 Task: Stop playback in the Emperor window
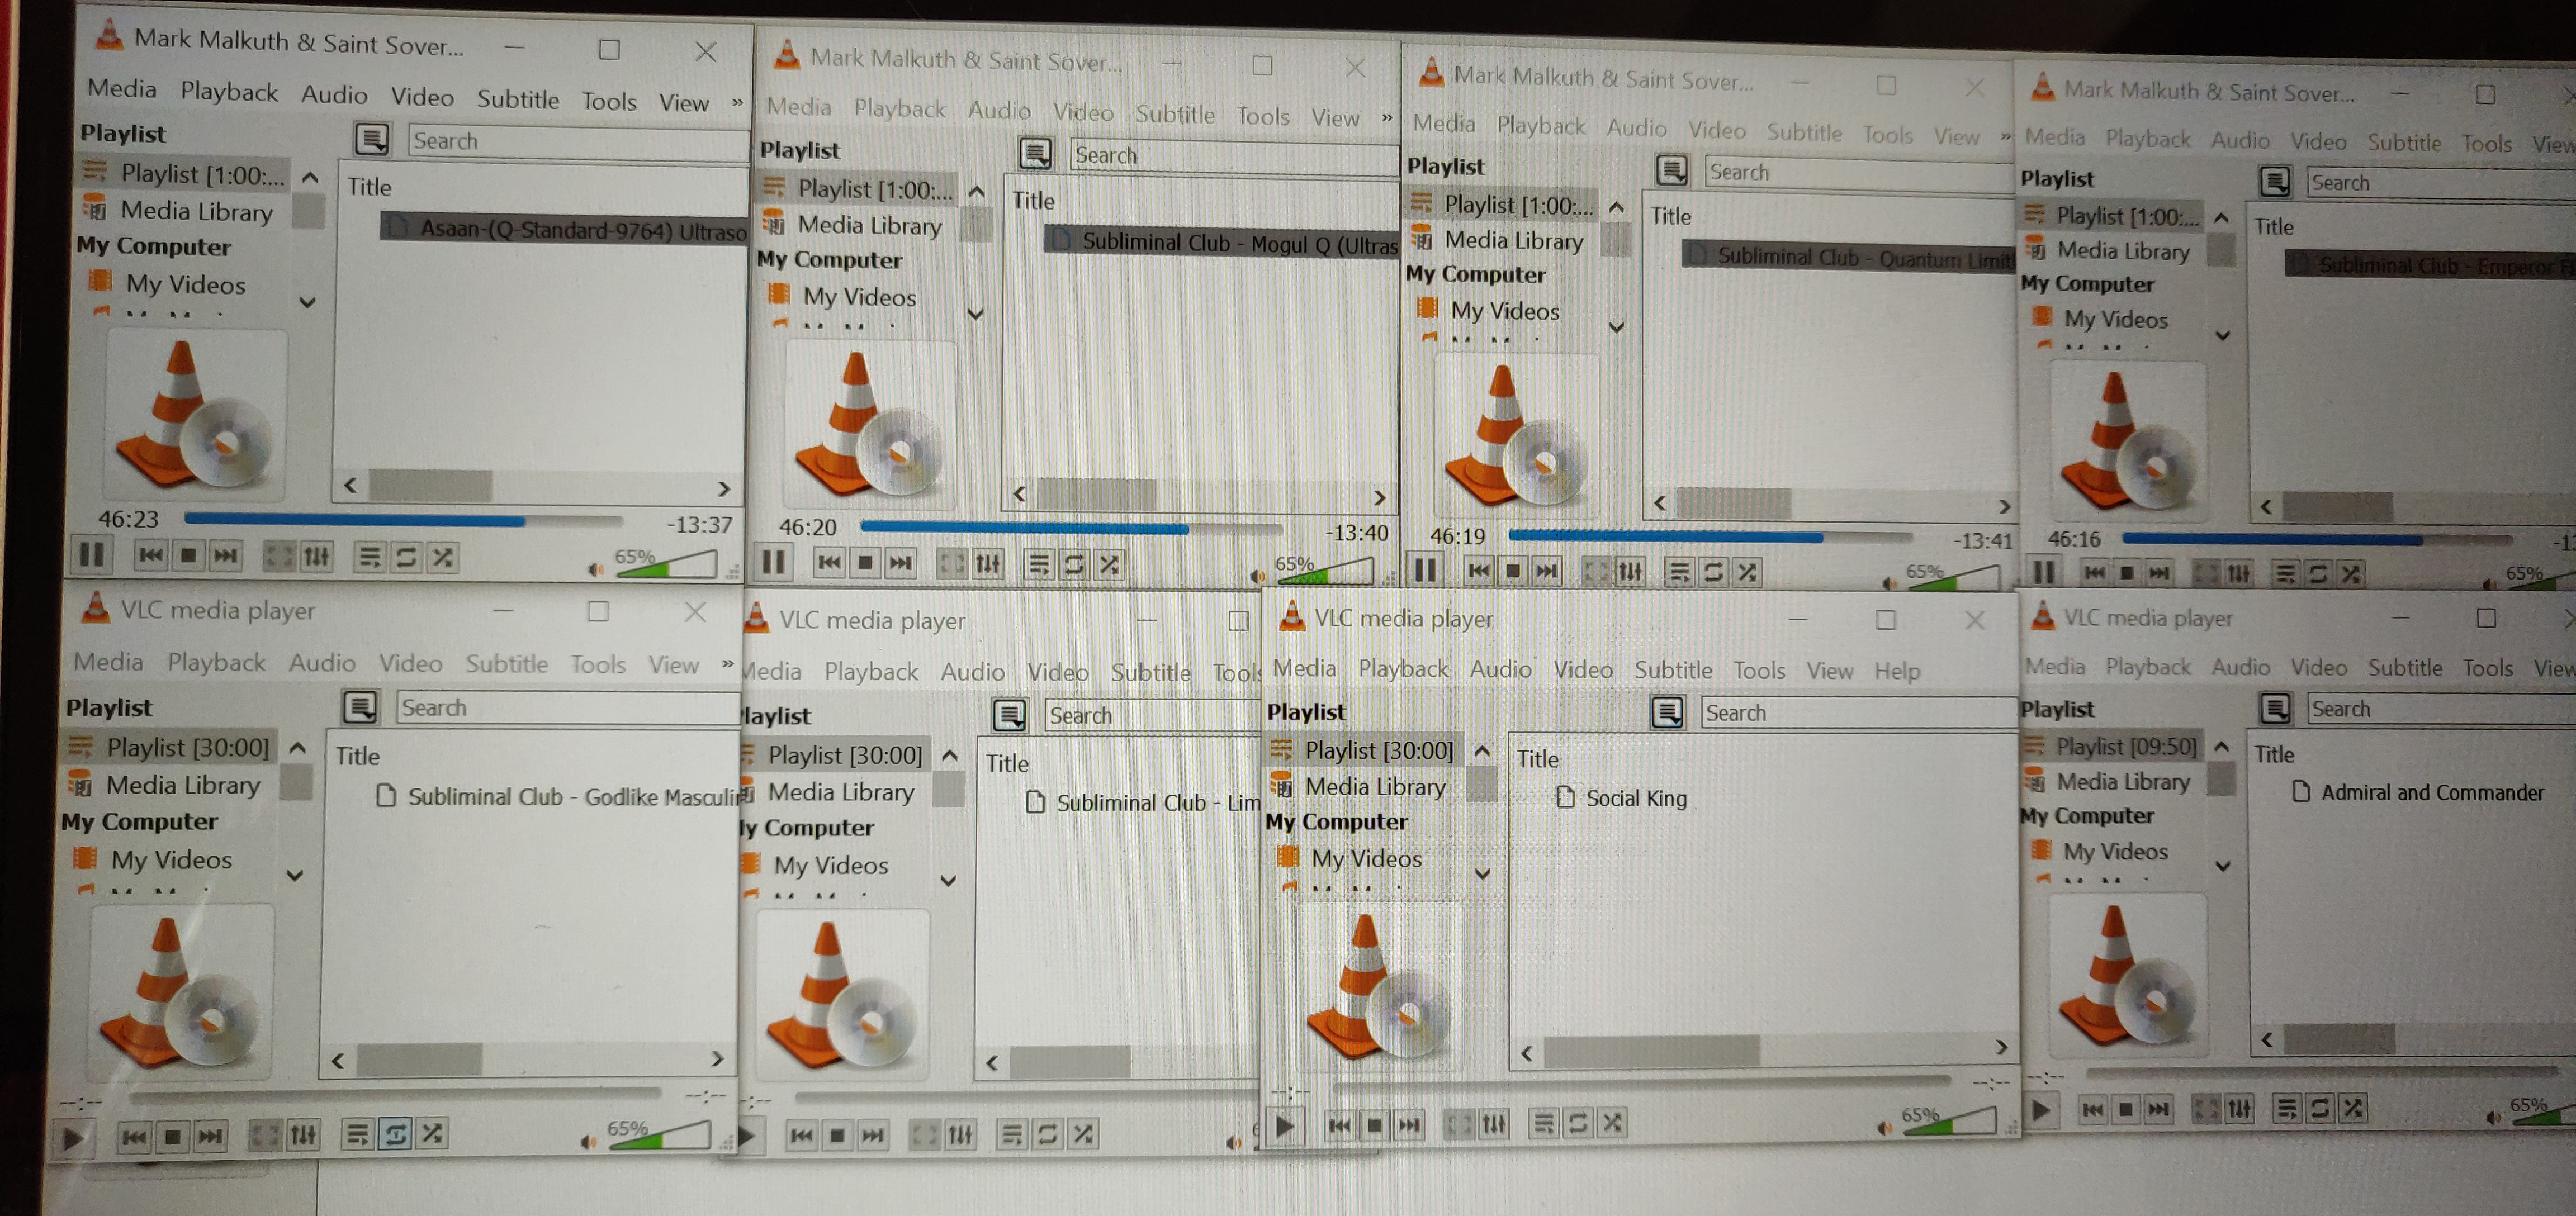coord(2127,573)
